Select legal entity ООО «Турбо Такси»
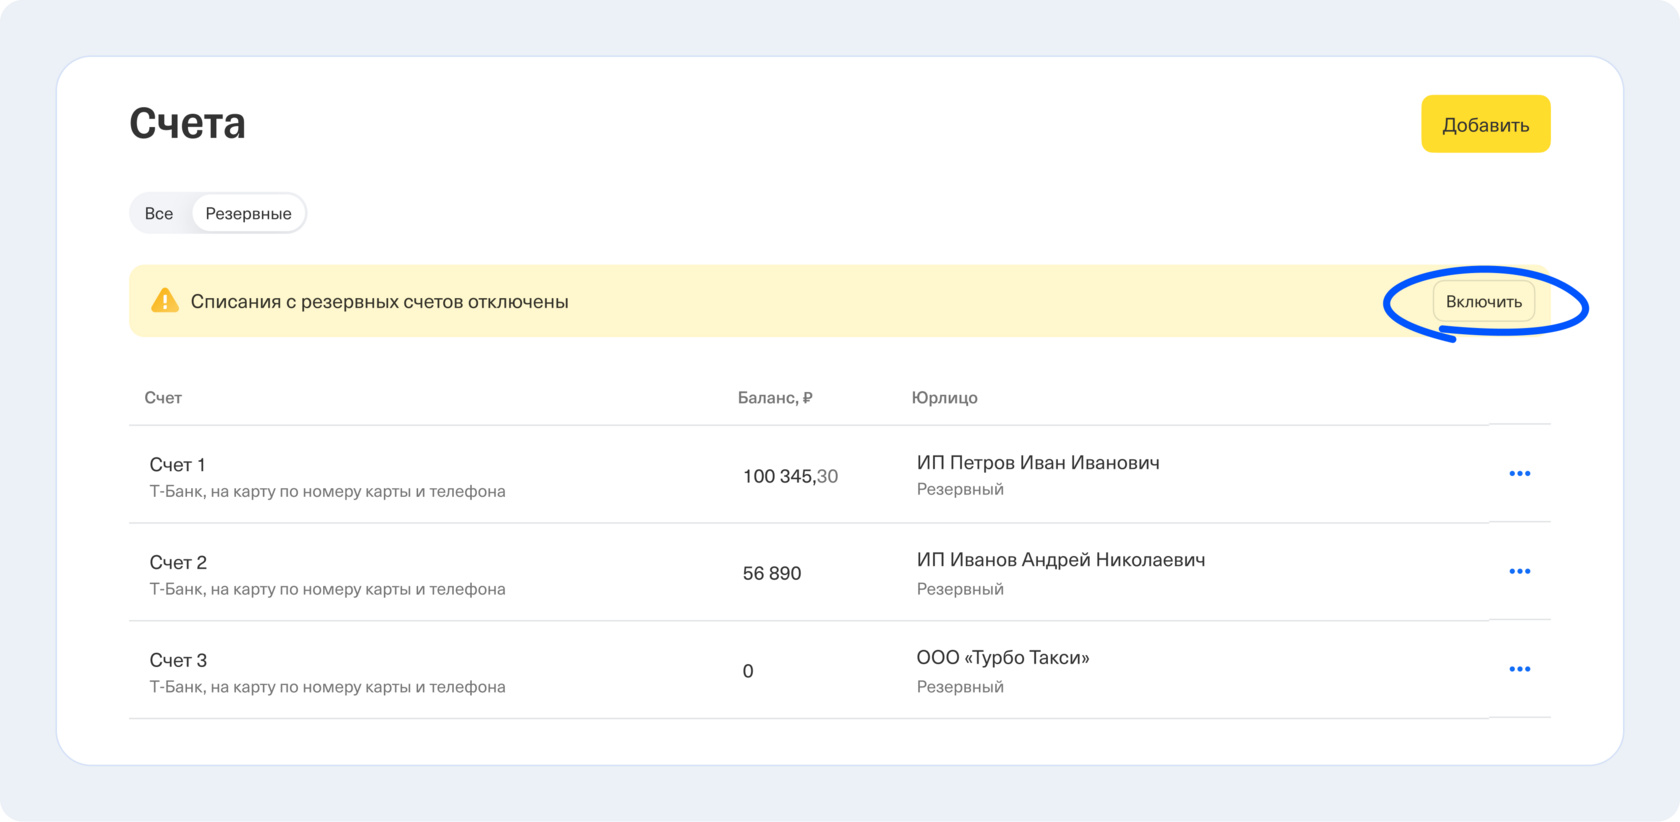 coord(1002,658)
